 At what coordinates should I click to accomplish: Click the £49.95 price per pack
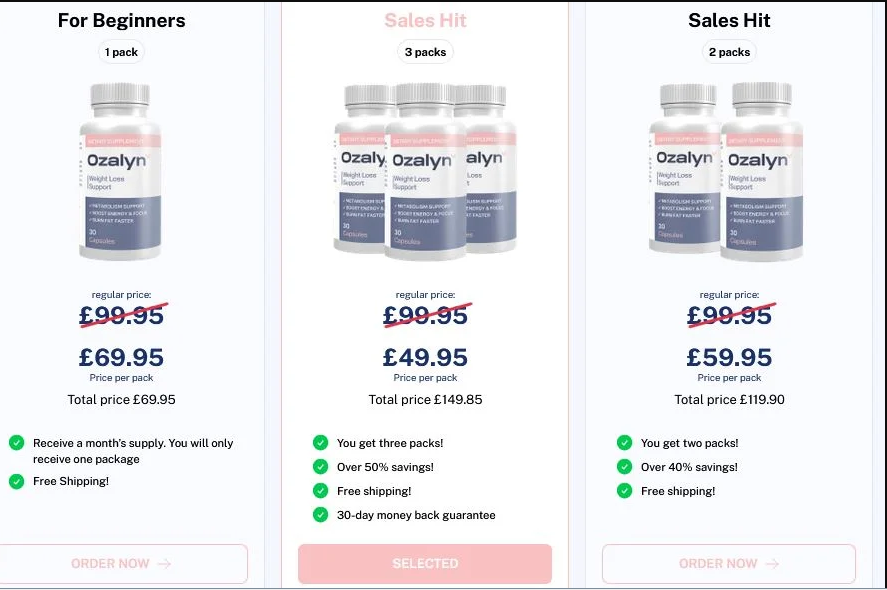pos(425,357)
